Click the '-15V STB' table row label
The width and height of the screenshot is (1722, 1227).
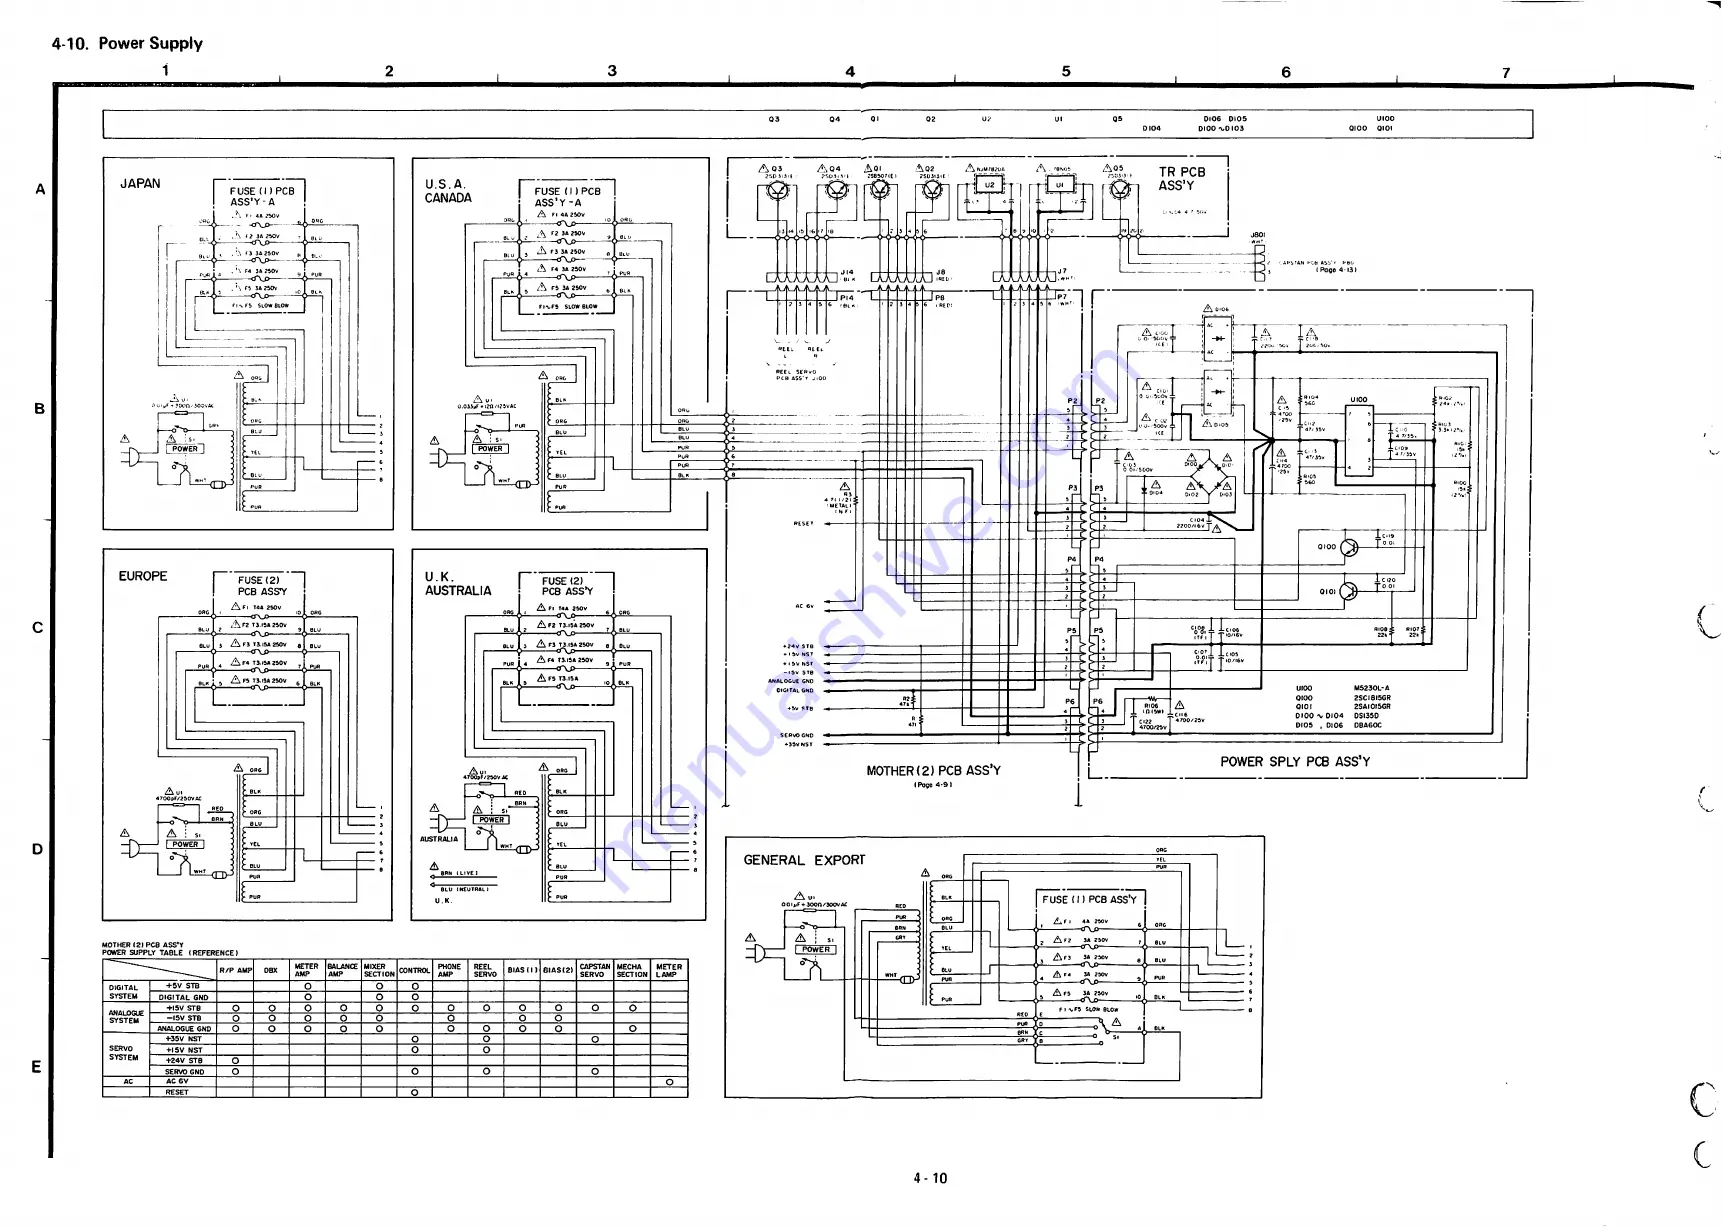[183, 1018]
